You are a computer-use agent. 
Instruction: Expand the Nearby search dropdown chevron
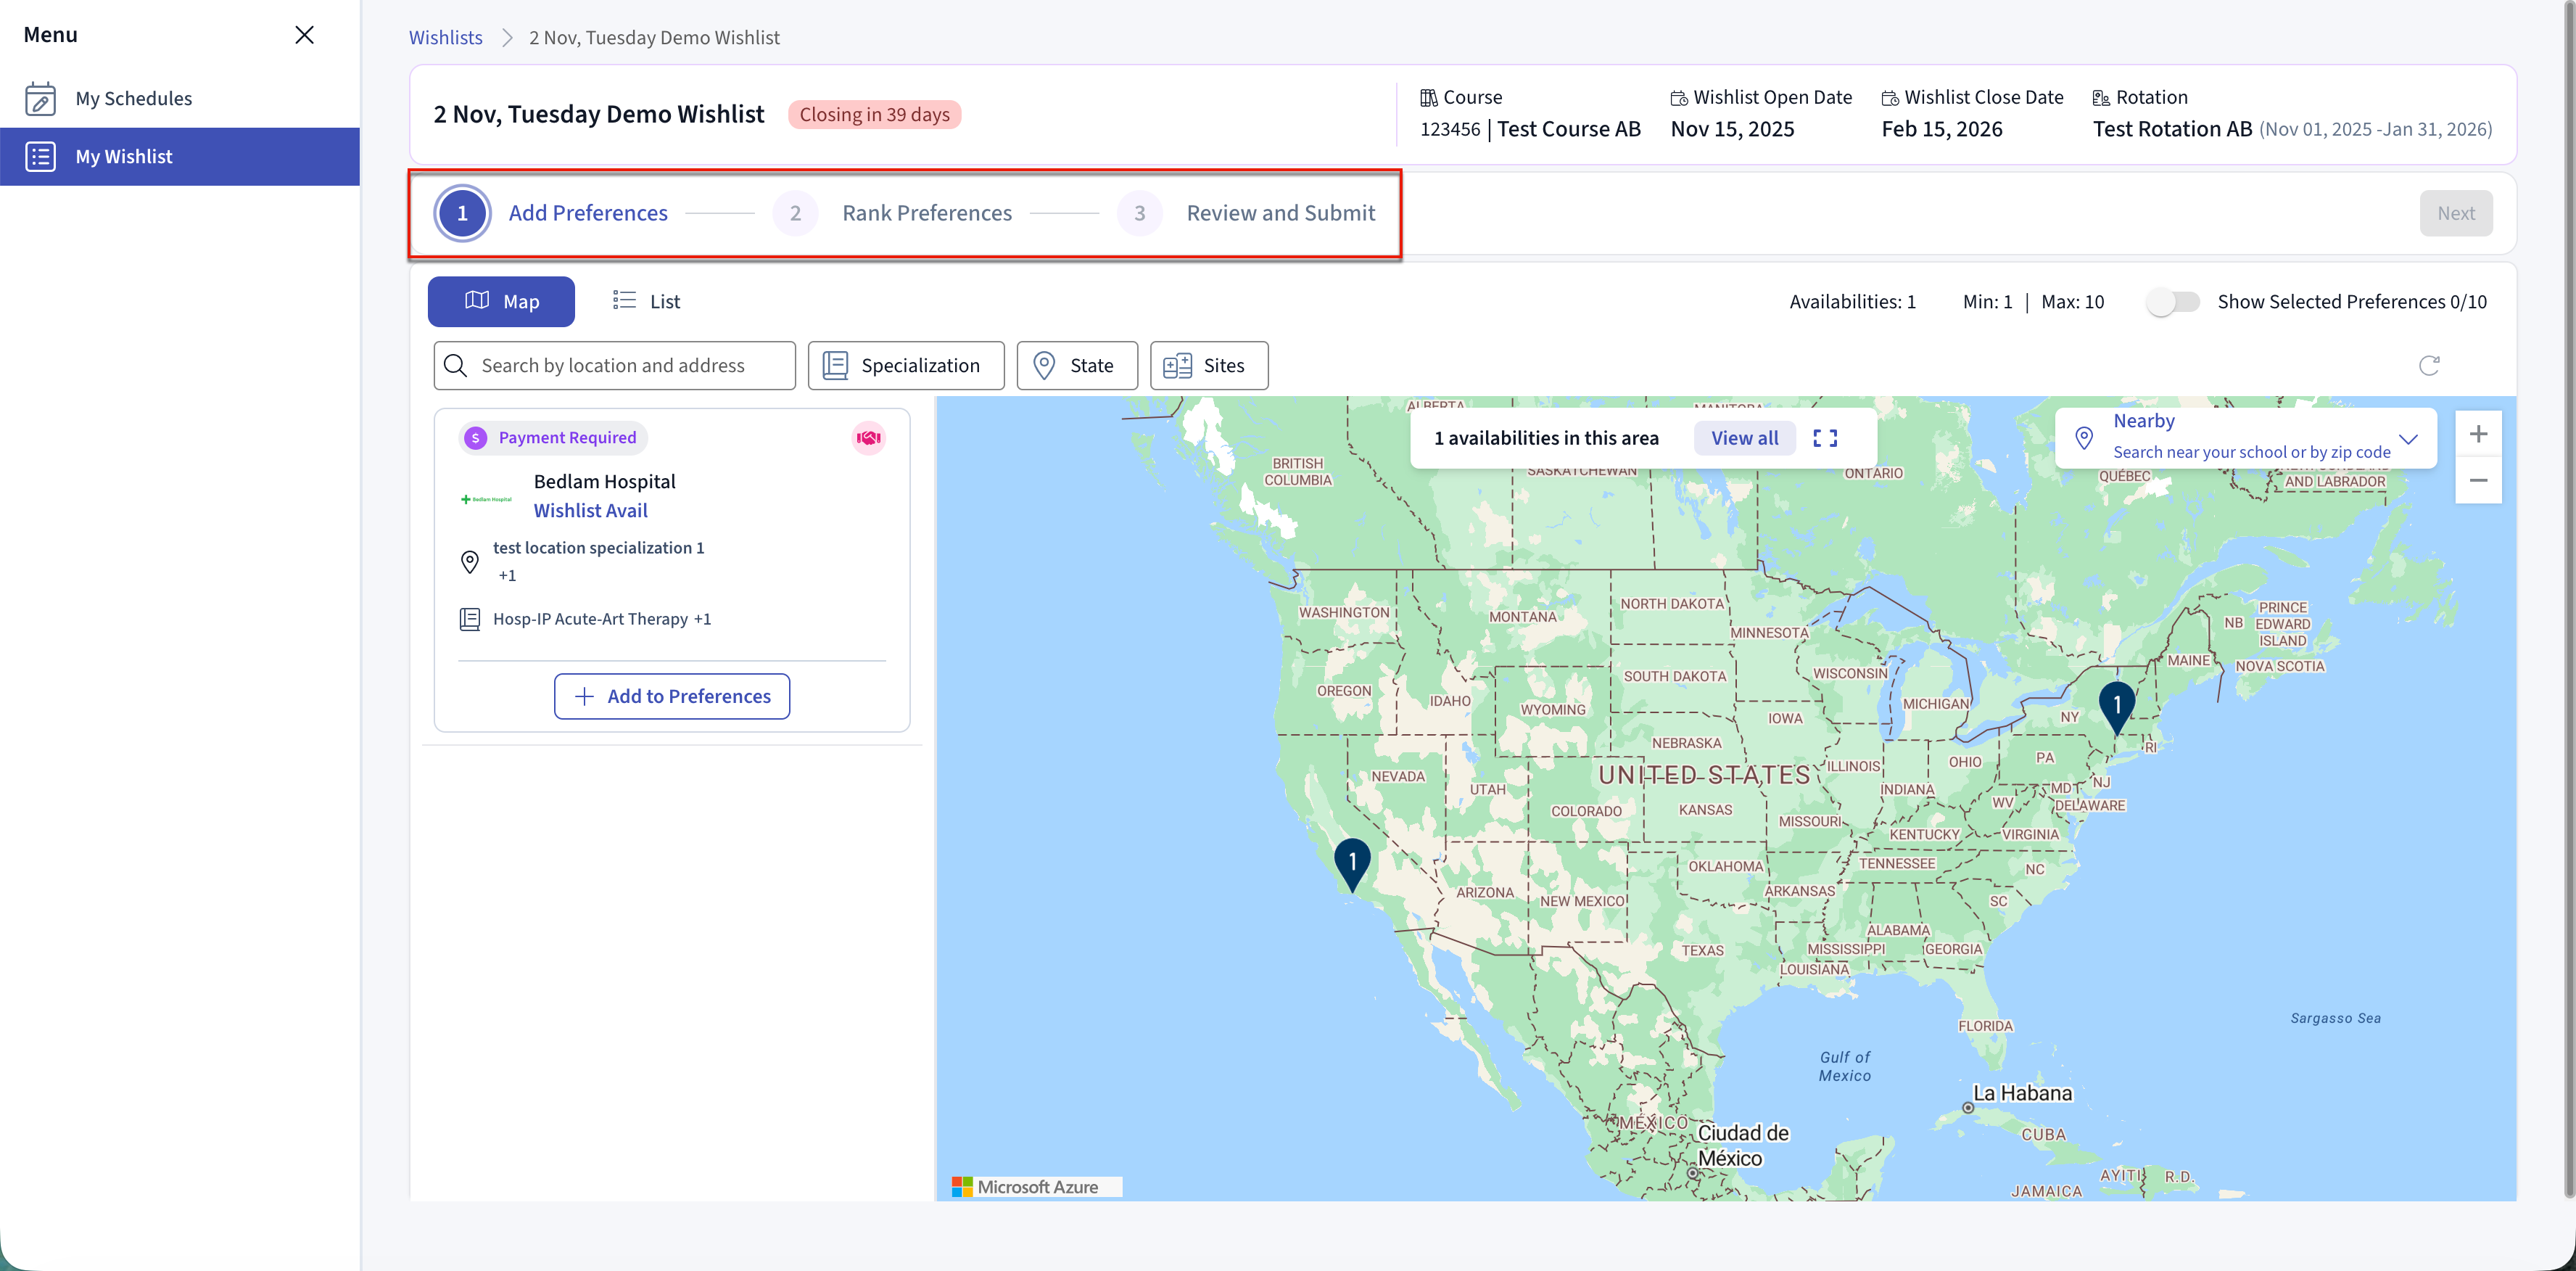[x=2407, y=439]
